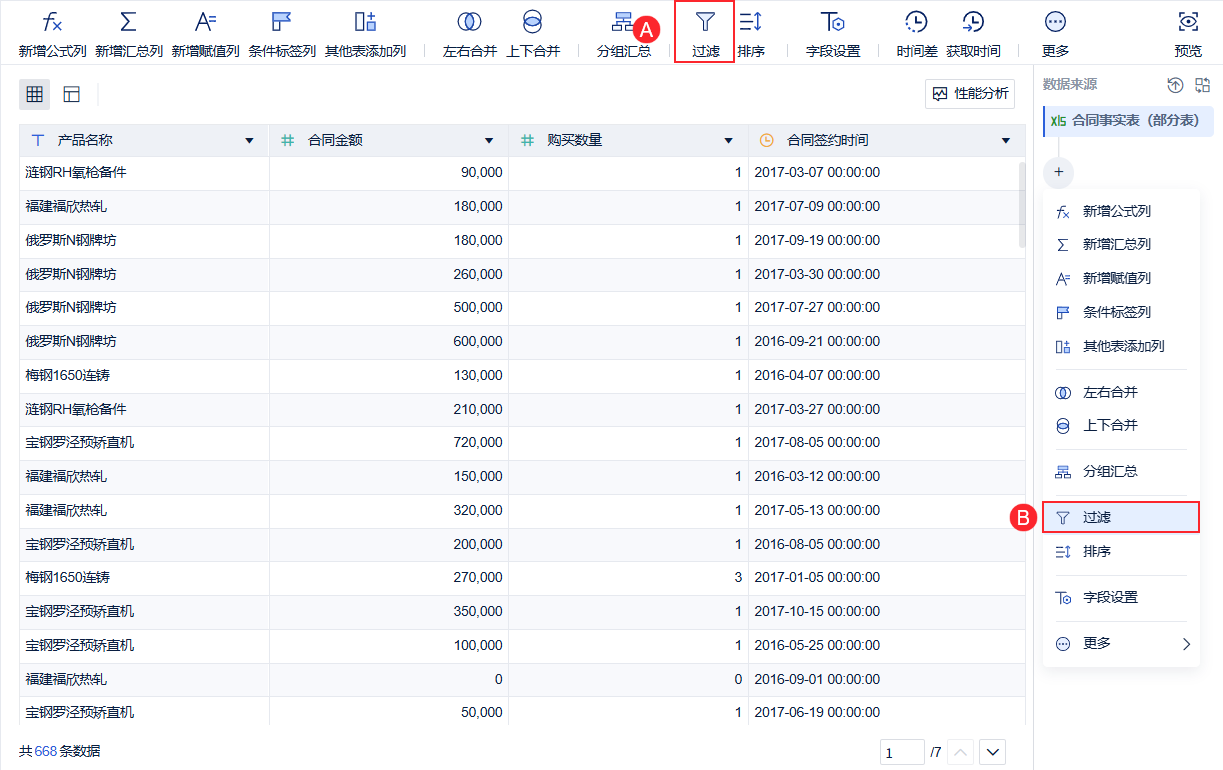Image resolution: width=1223 pixels, height=770 pixels.
Task: Choose 分组汇总 in the dropdown menu
Action: tap(1121, 471)
